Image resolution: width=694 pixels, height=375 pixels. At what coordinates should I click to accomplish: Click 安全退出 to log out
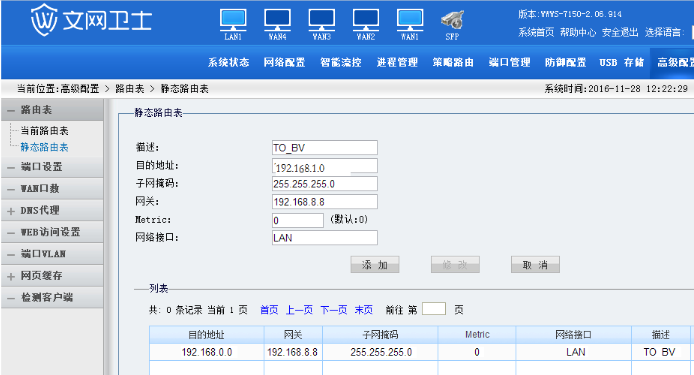(x=620, y=32)
